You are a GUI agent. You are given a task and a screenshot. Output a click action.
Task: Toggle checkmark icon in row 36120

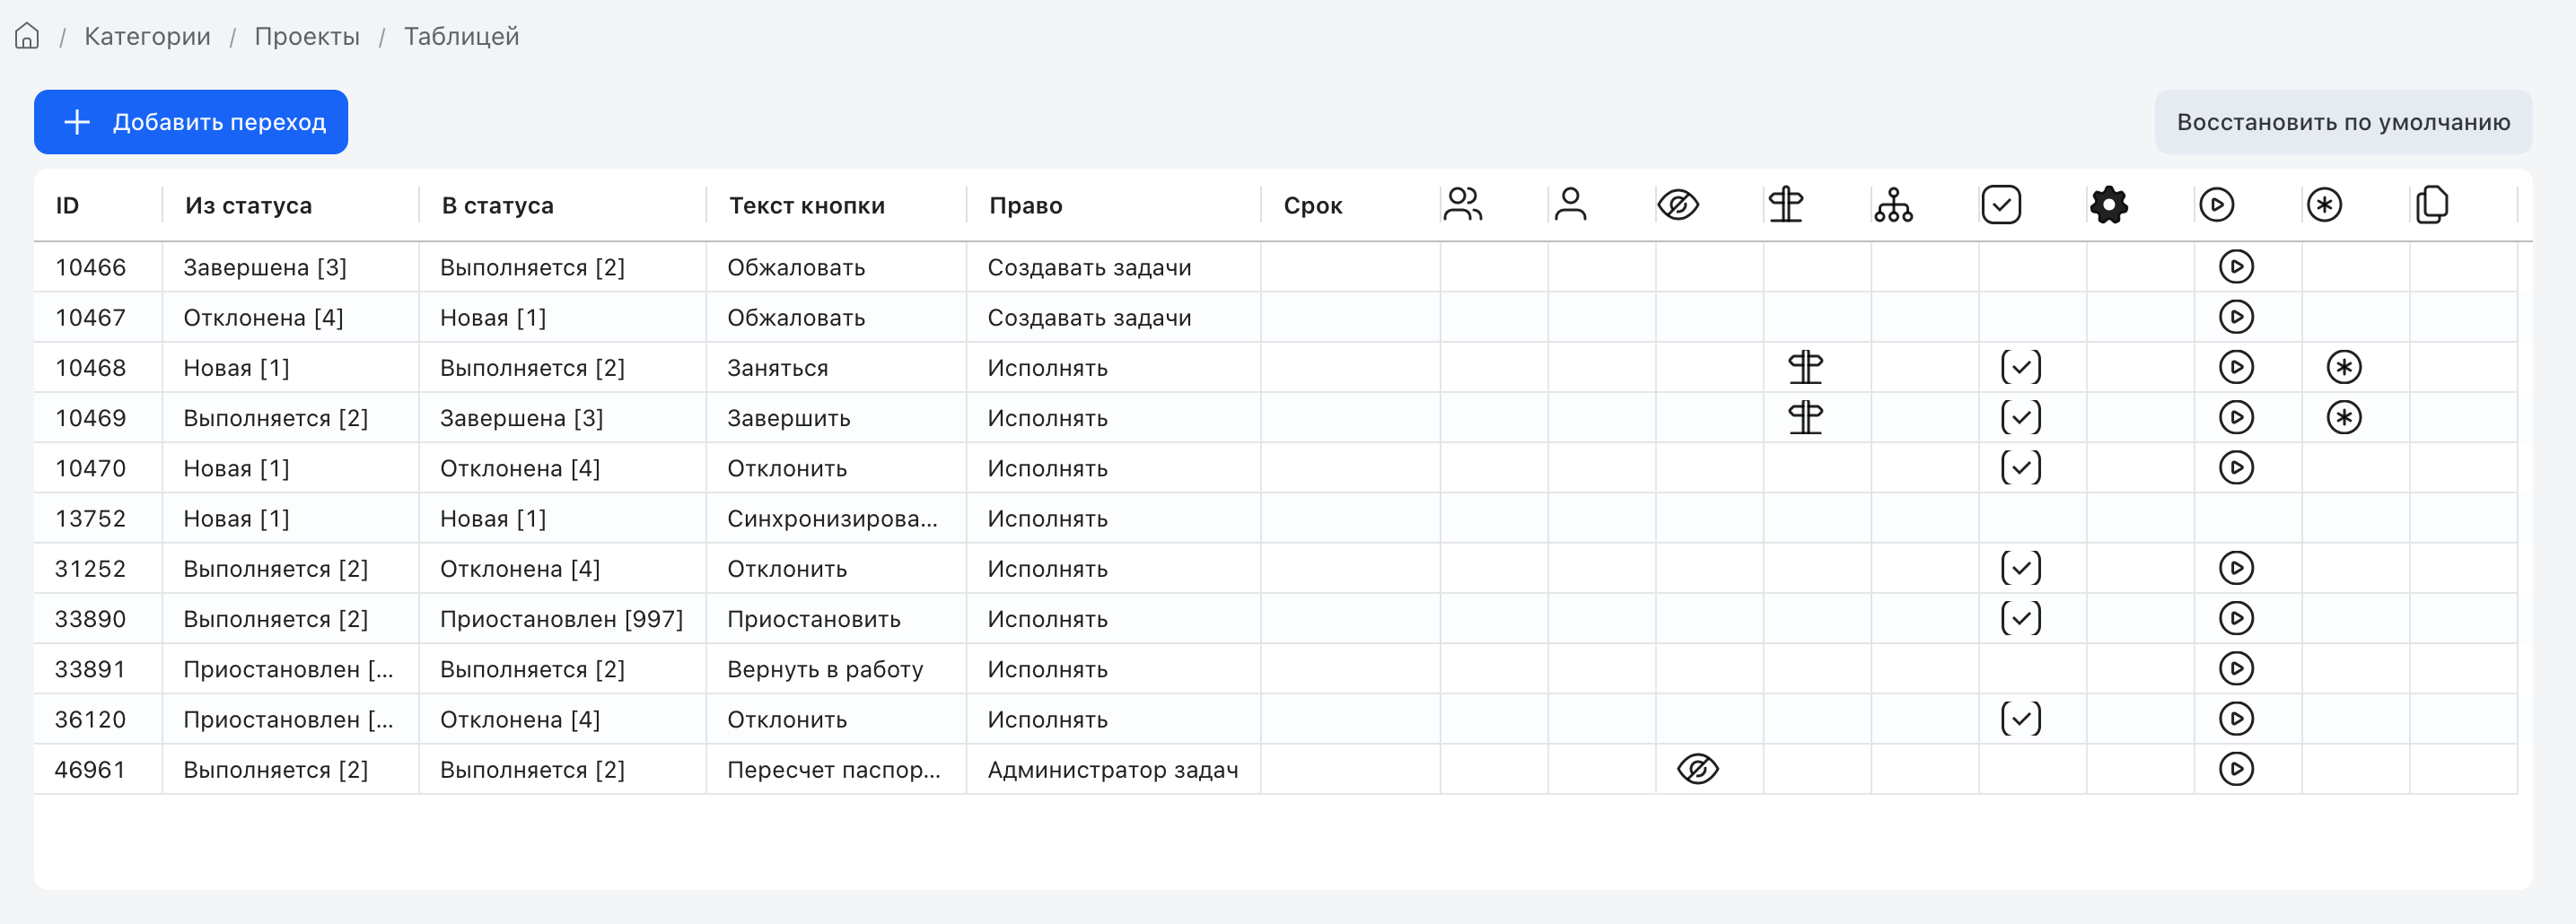pos(2021,718)
